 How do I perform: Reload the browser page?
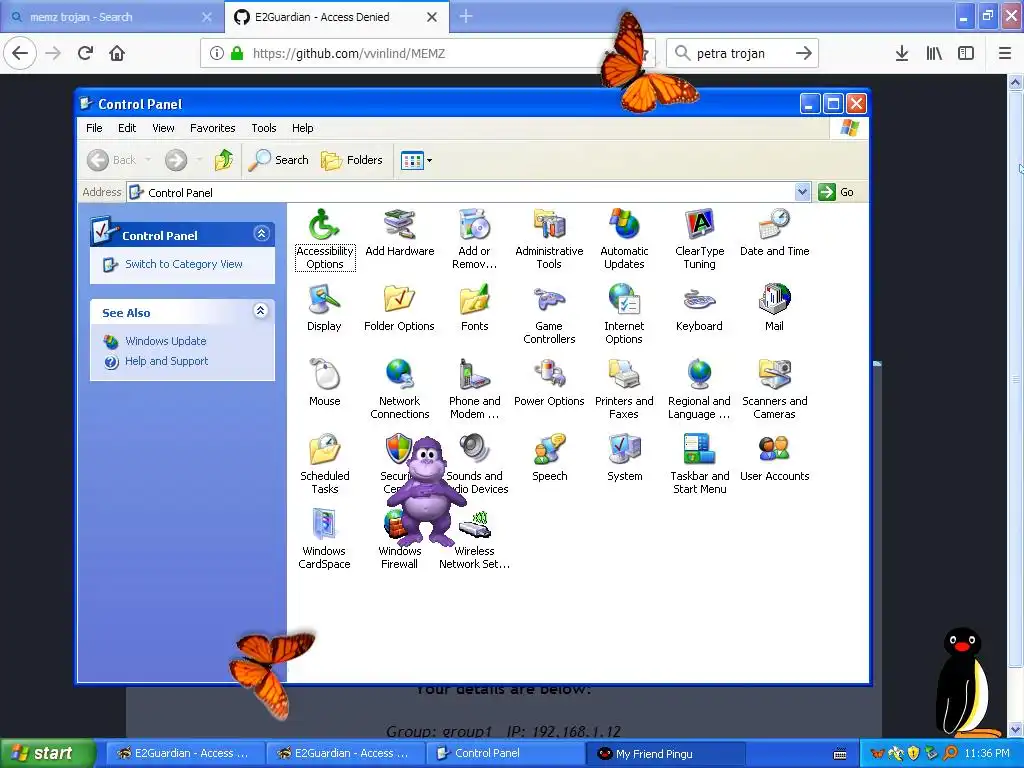click(x=85, y=53)
